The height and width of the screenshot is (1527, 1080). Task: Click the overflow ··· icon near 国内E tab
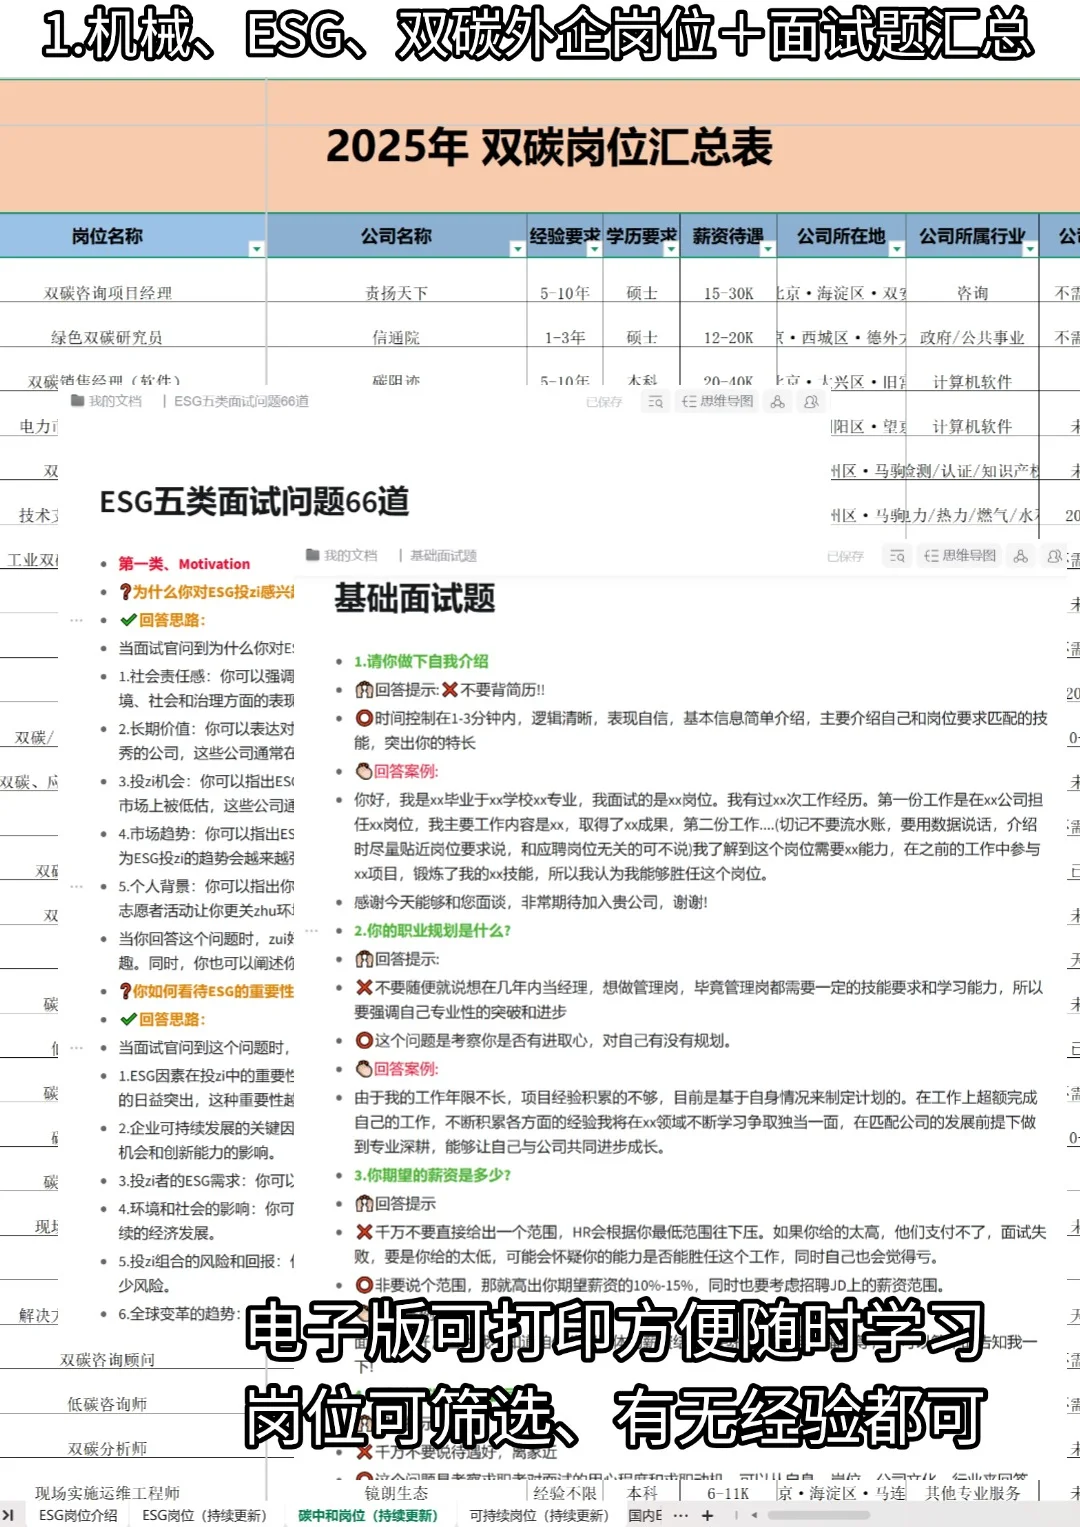[x=682, y=1516]
